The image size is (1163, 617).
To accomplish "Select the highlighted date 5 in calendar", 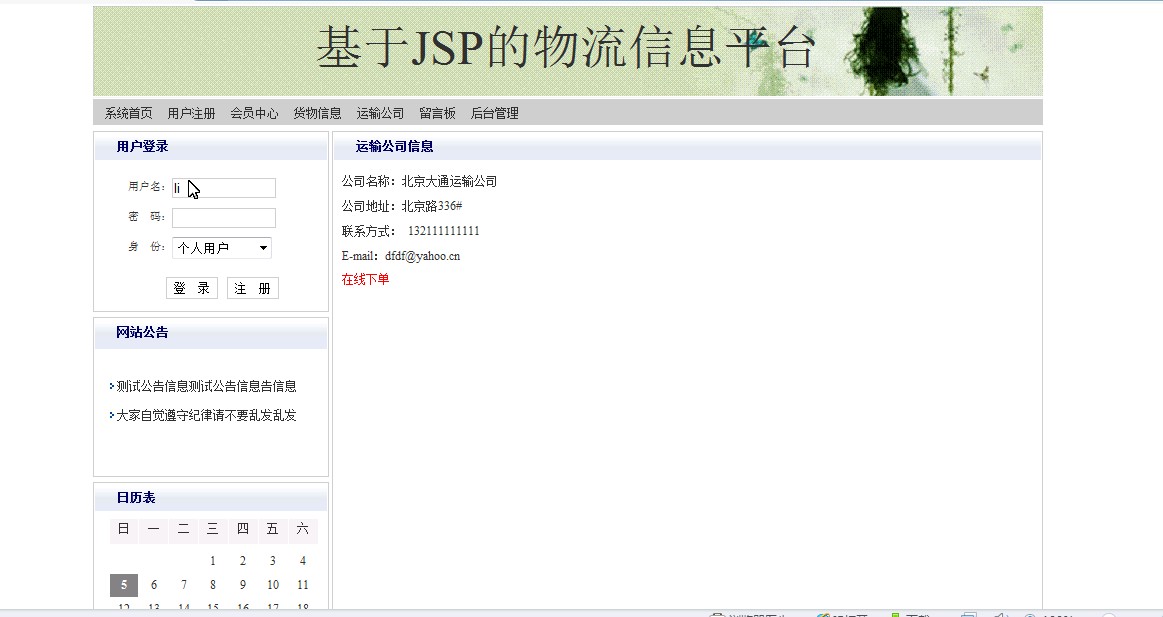I will tap(124, 585).
